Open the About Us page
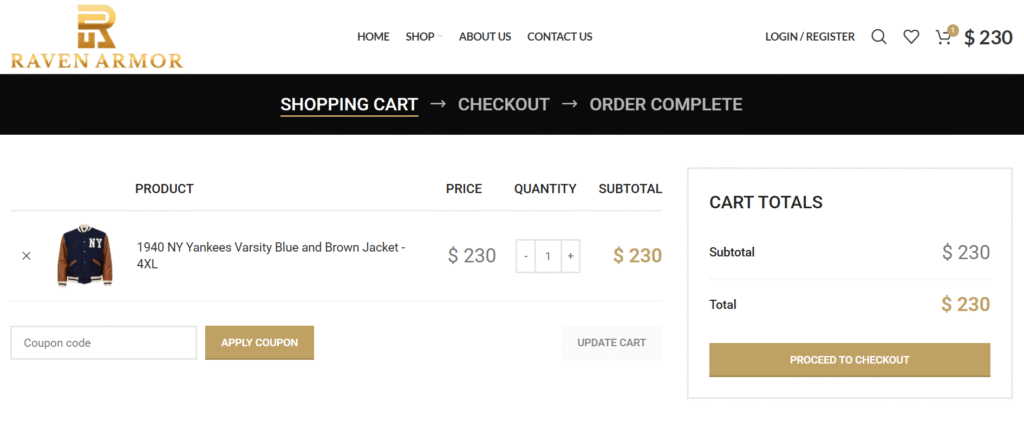 tap(485, 37)
